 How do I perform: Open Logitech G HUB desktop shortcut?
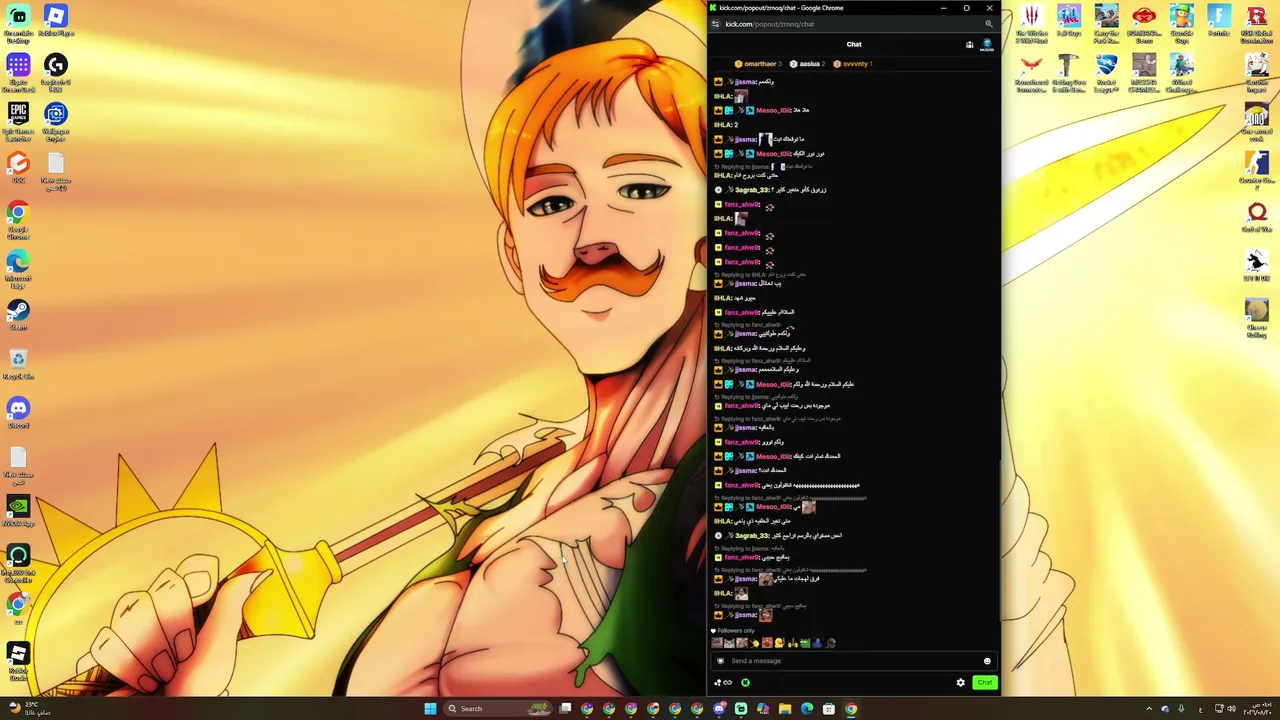(56, 74)
